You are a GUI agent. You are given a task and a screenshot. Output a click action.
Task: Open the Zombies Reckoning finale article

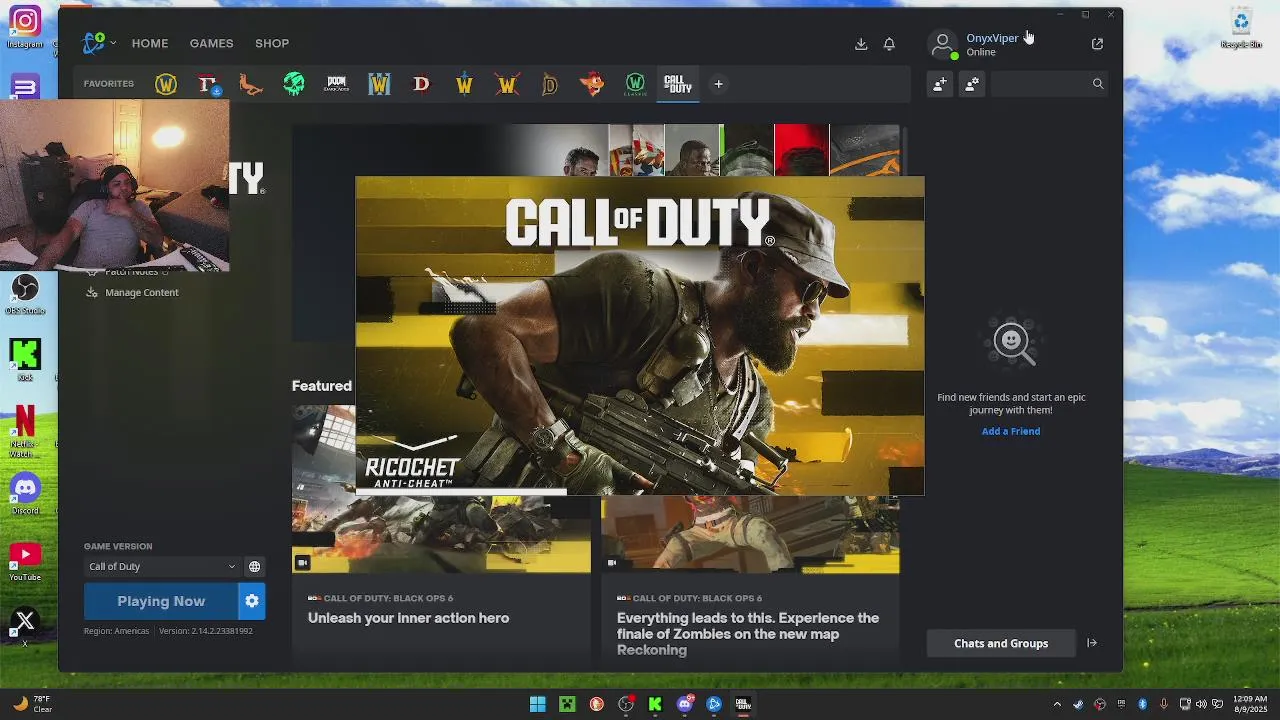[748, 634]
